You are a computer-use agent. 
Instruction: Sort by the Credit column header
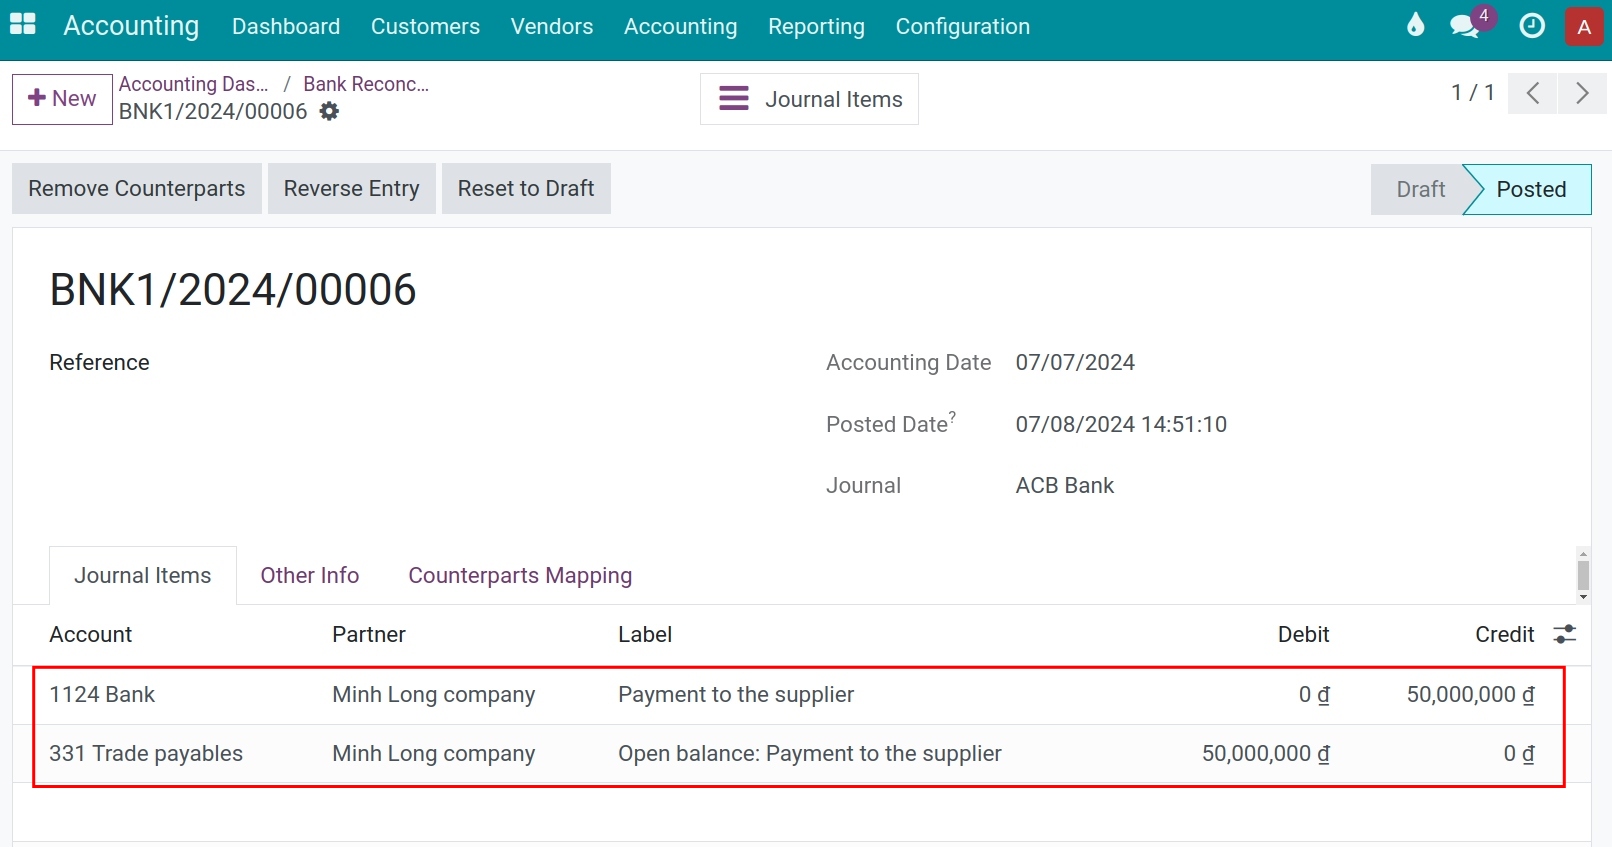1504,634
